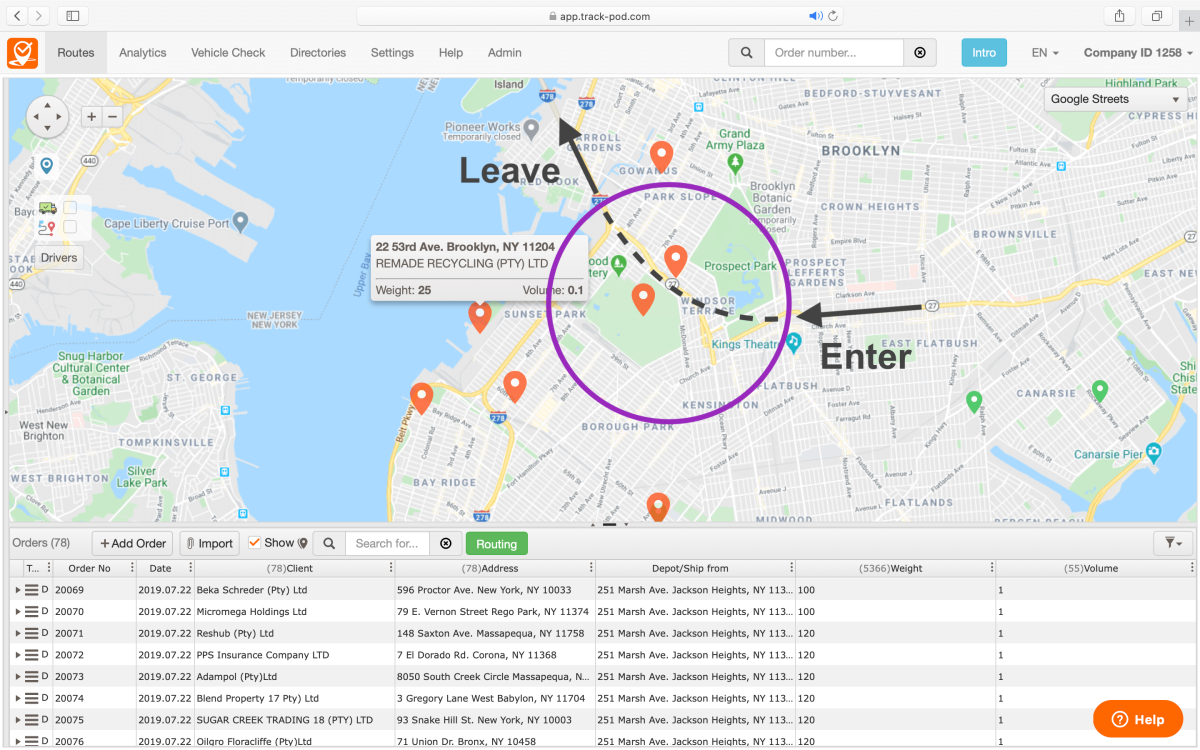Image resolution: width=1200 pixels, height=750 pixels.
Task: Click the orange pin near Belt Pkwy
Action: (421, 398)
